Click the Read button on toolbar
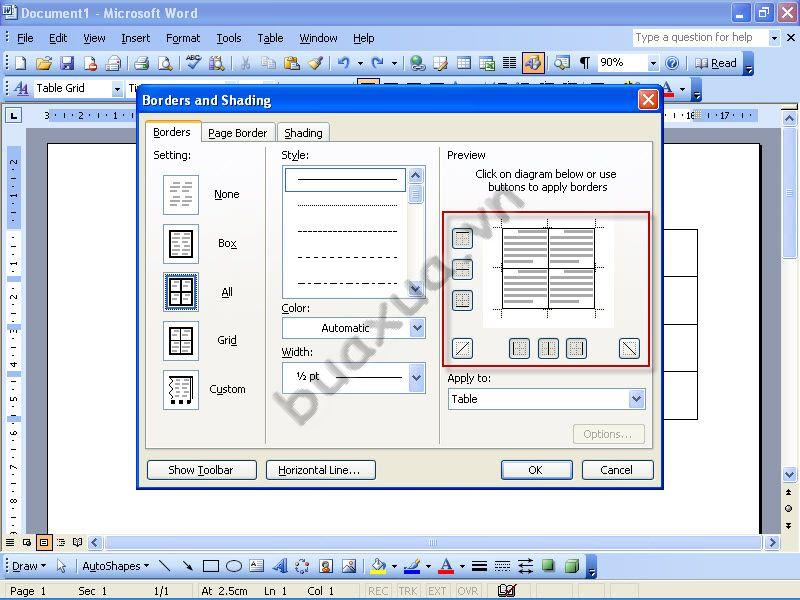This screenshot has height=600, width=800. point(716,63)
